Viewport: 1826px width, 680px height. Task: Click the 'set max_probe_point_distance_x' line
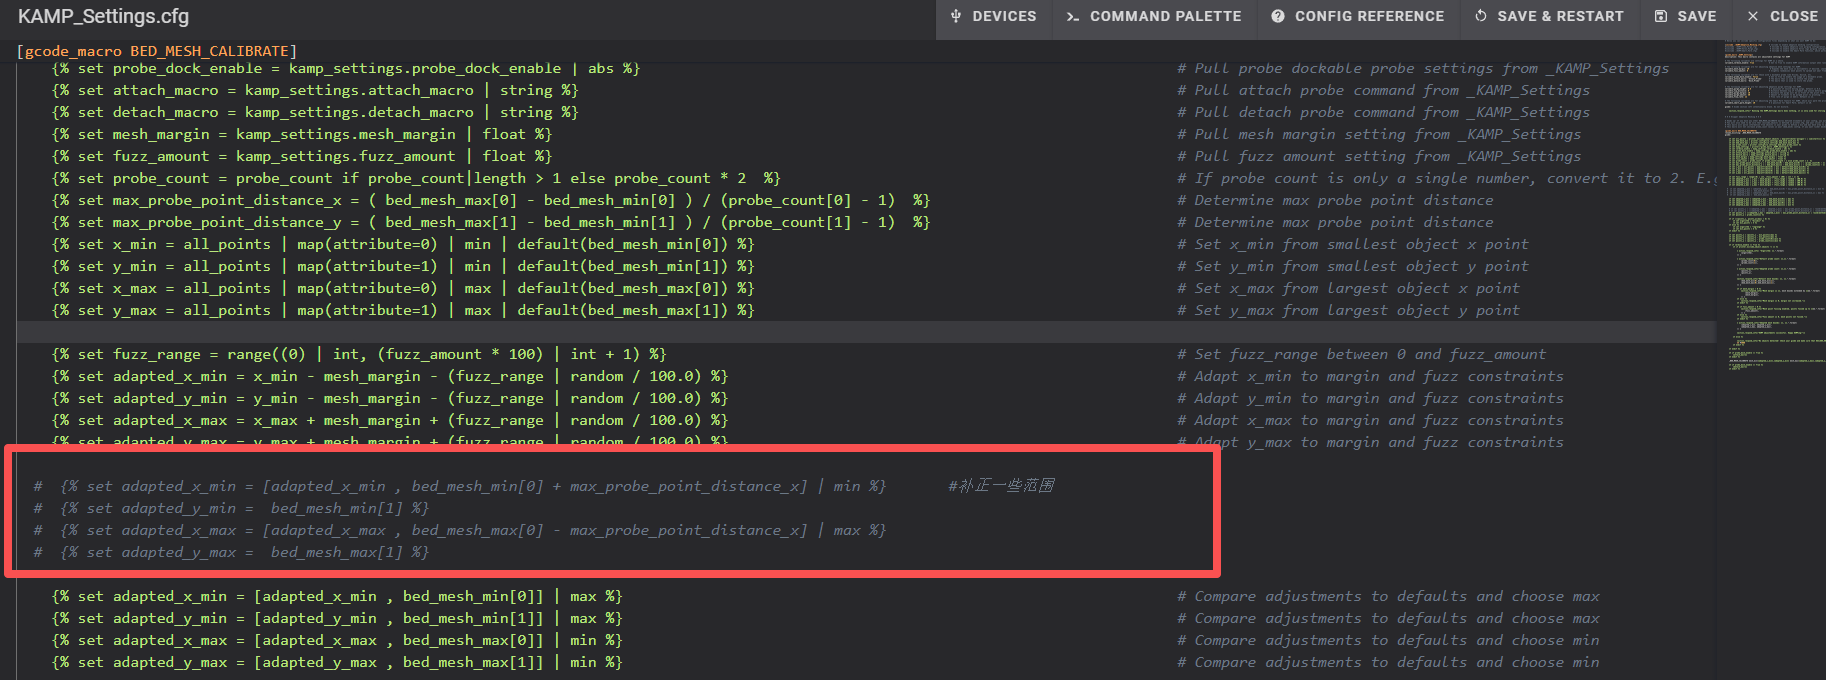pyautogui.click(x=490, y=200)
